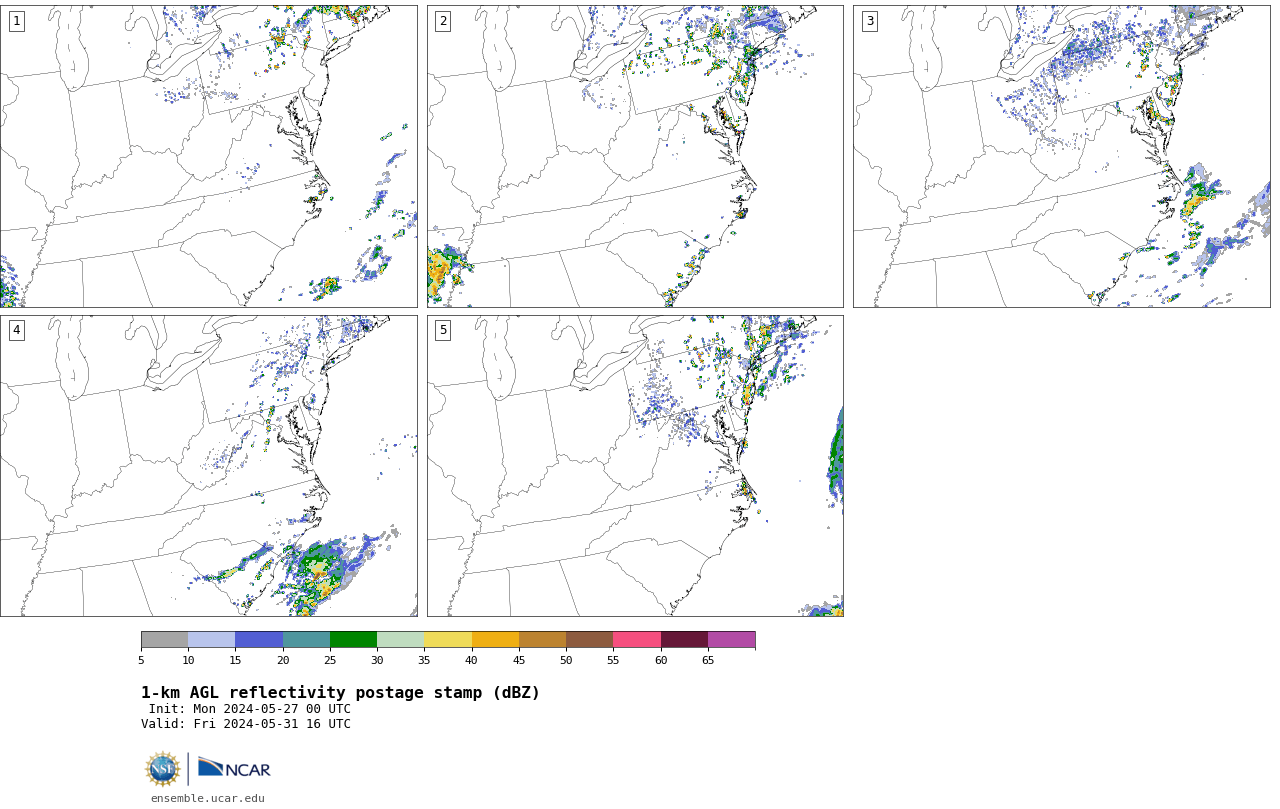Click the title '1-km AGL reflectivity postage stamp (dBZ)'
The width and height of the screenshot is (1280, 809).
click(340, 693)
